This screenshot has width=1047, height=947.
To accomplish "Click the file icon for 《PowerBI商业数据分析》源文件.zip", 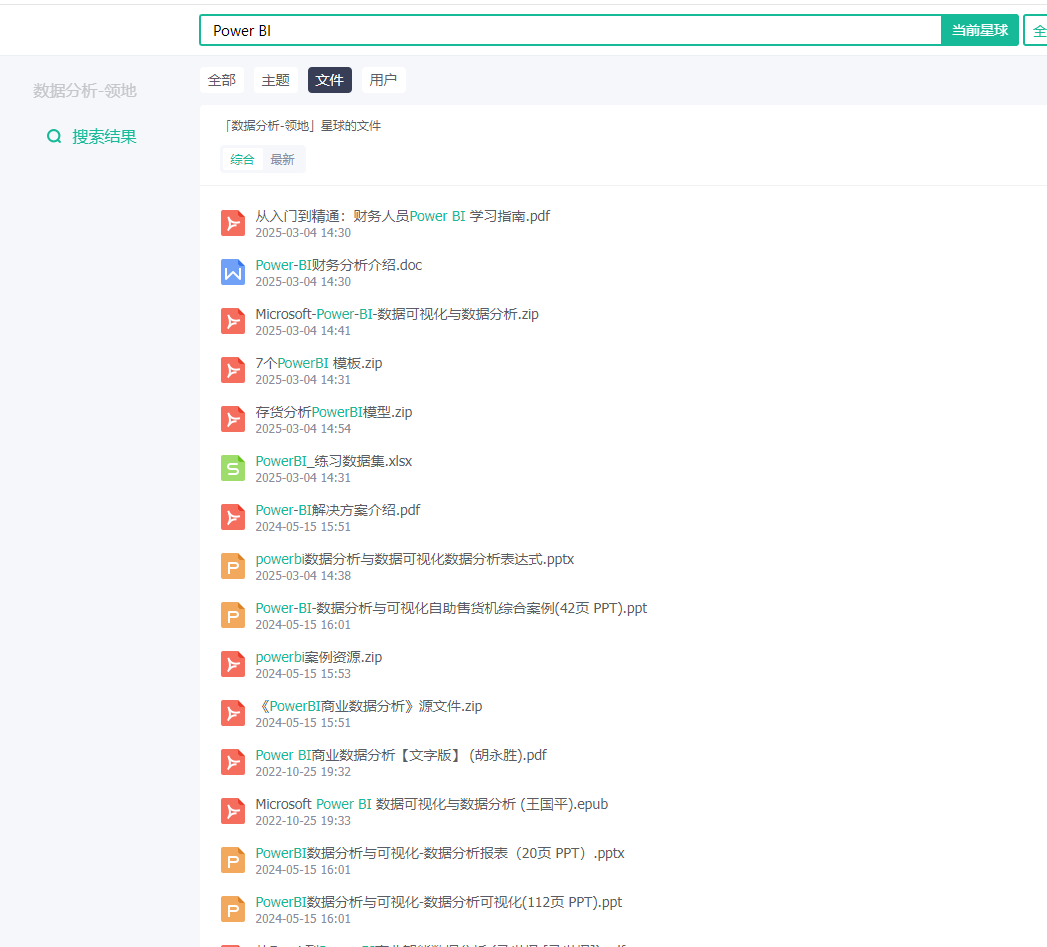I will tap(232, 713).
